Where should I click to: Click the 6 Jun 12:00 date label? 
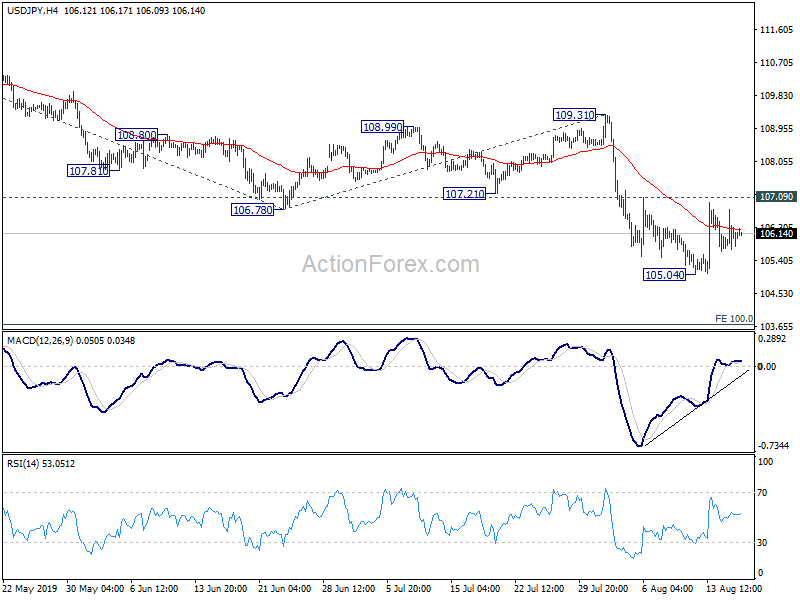pyautogui.click(x=154, y=589)
